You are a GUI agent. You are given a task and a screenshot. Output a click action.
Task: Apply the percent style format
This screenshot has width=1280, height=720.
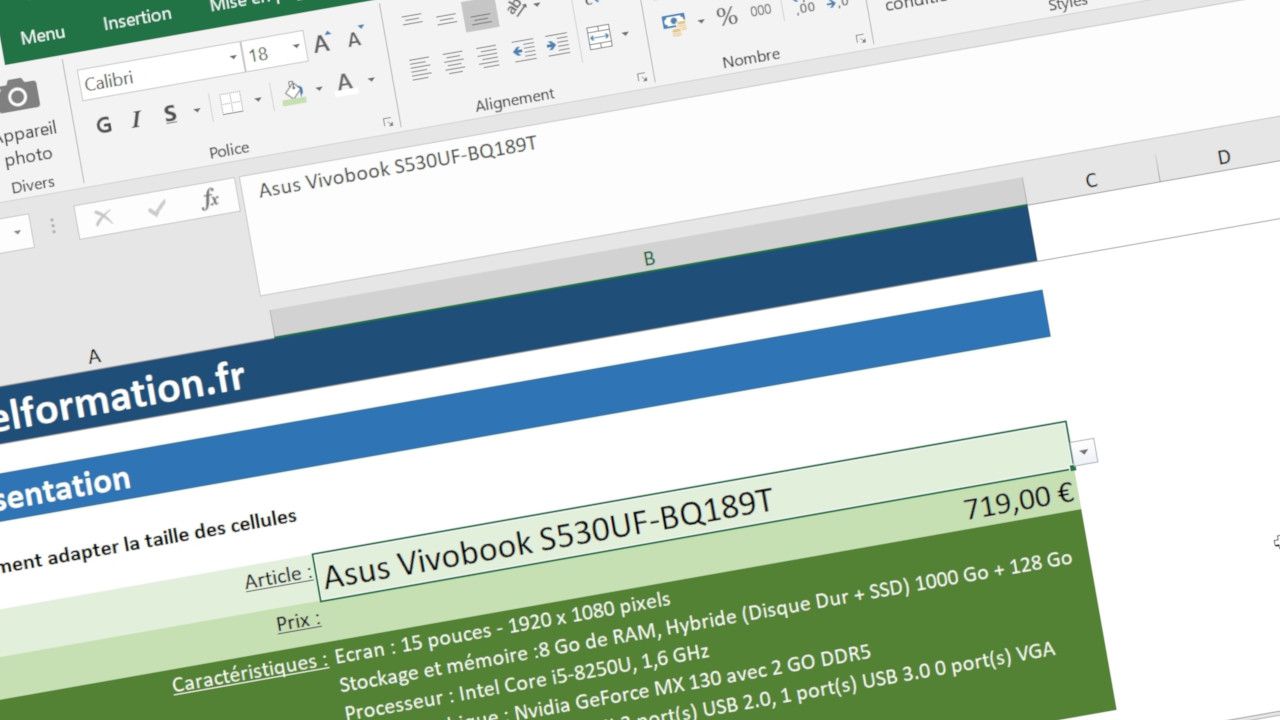[x=727, y=15]
